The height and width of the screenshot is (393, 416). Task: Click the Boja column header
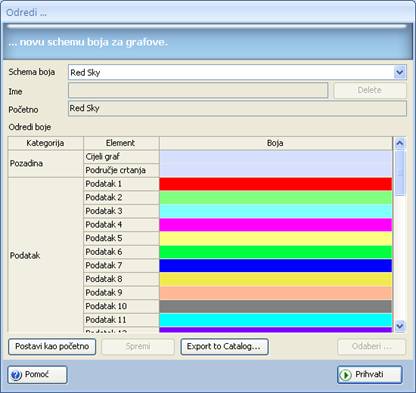[276, 143]
